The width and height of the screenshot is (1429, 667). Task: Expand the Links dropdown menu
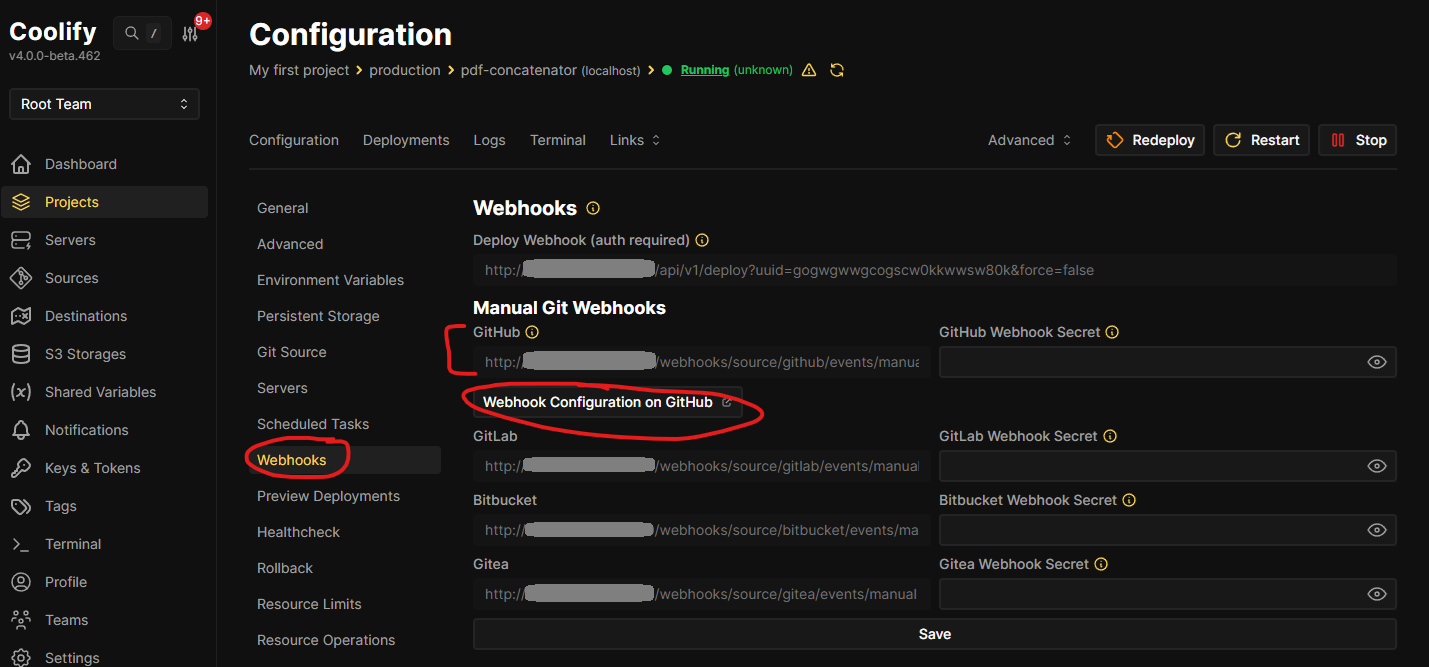click(635, 140)
